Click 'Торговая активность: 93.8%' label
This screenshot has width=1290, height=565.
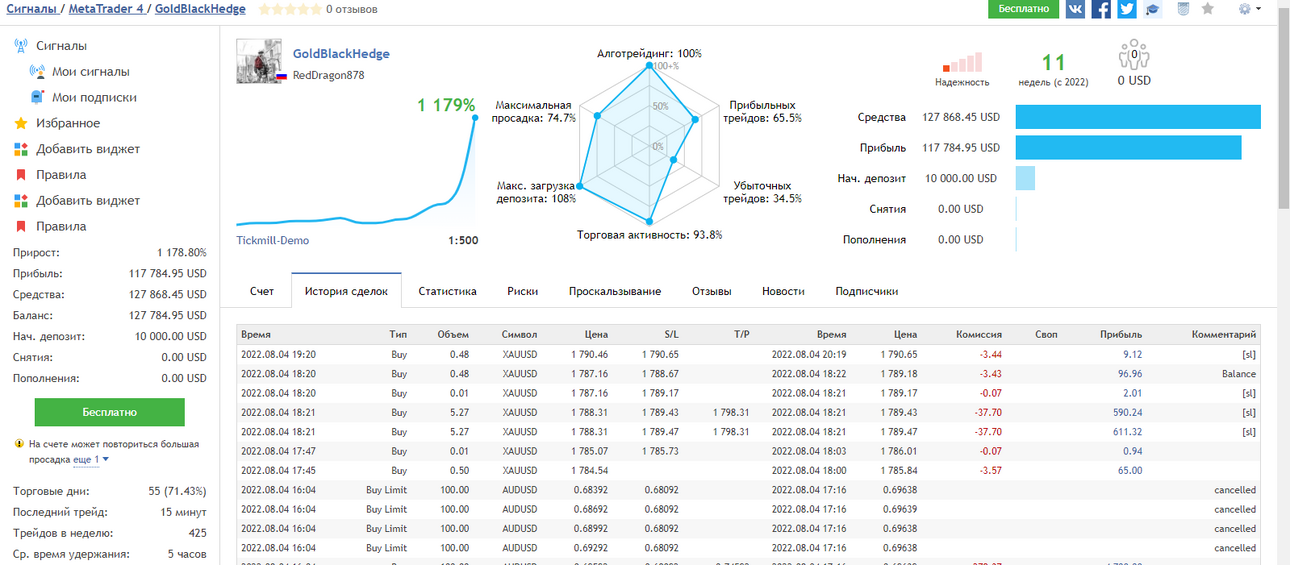coord(649,235)
